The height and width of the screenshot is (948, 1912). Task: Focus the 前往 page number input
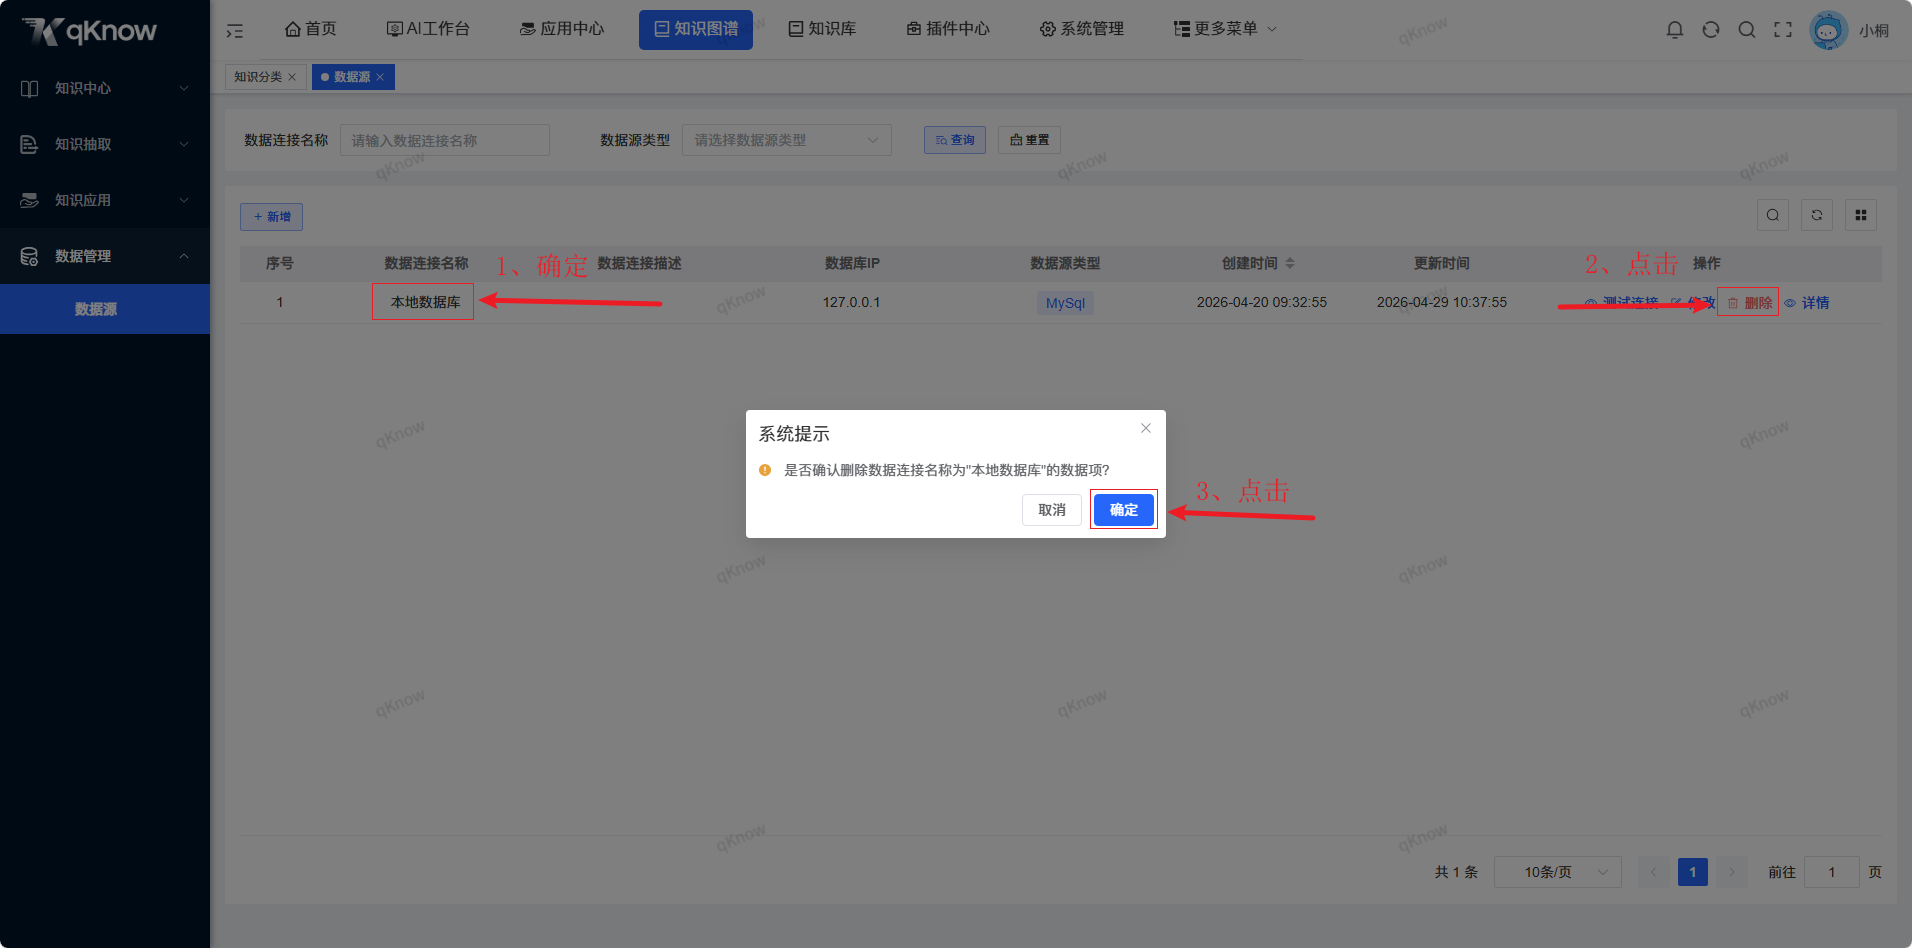(x=1832, y=872)
